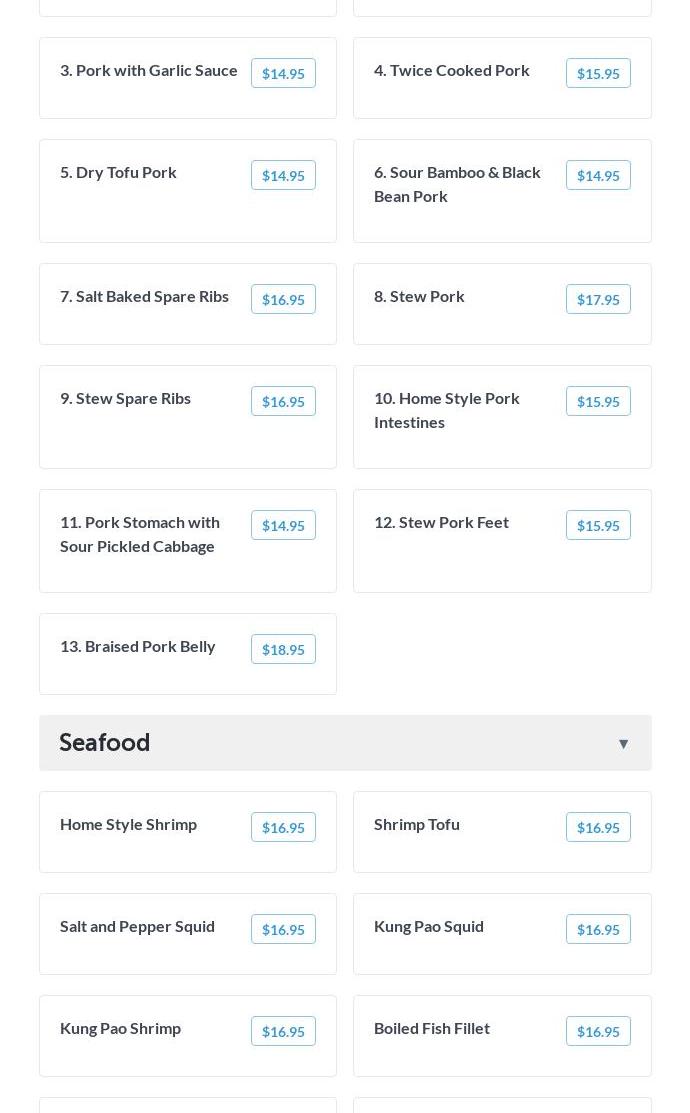The width and height of the screenshot is (690, 1113).
Task: Click the Stew Pork $17.95 price
Action: 598,299
